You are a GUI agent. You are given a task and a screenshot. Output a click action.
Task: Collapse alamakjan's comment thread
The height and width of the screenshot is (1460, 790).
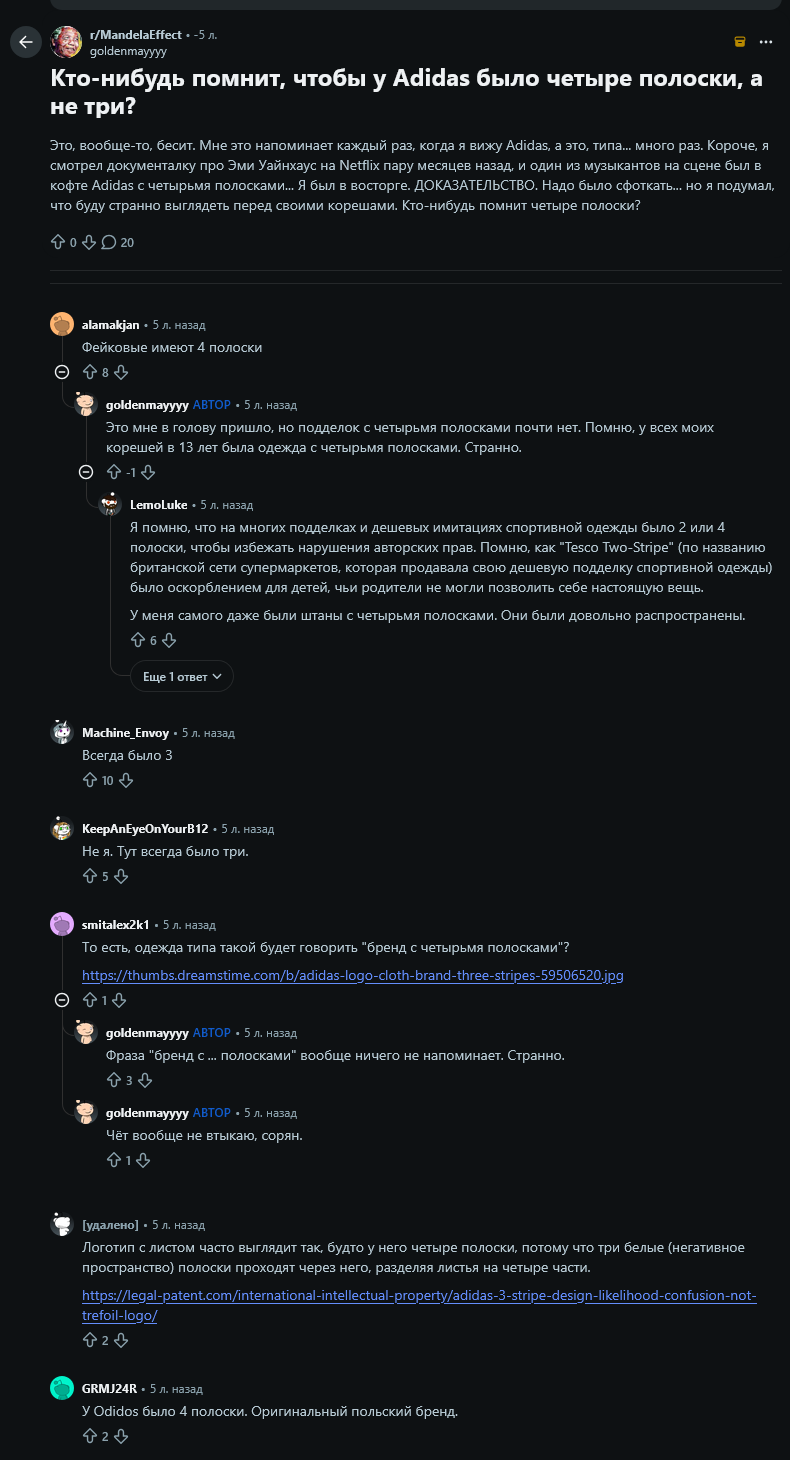(x=62, y=372)
